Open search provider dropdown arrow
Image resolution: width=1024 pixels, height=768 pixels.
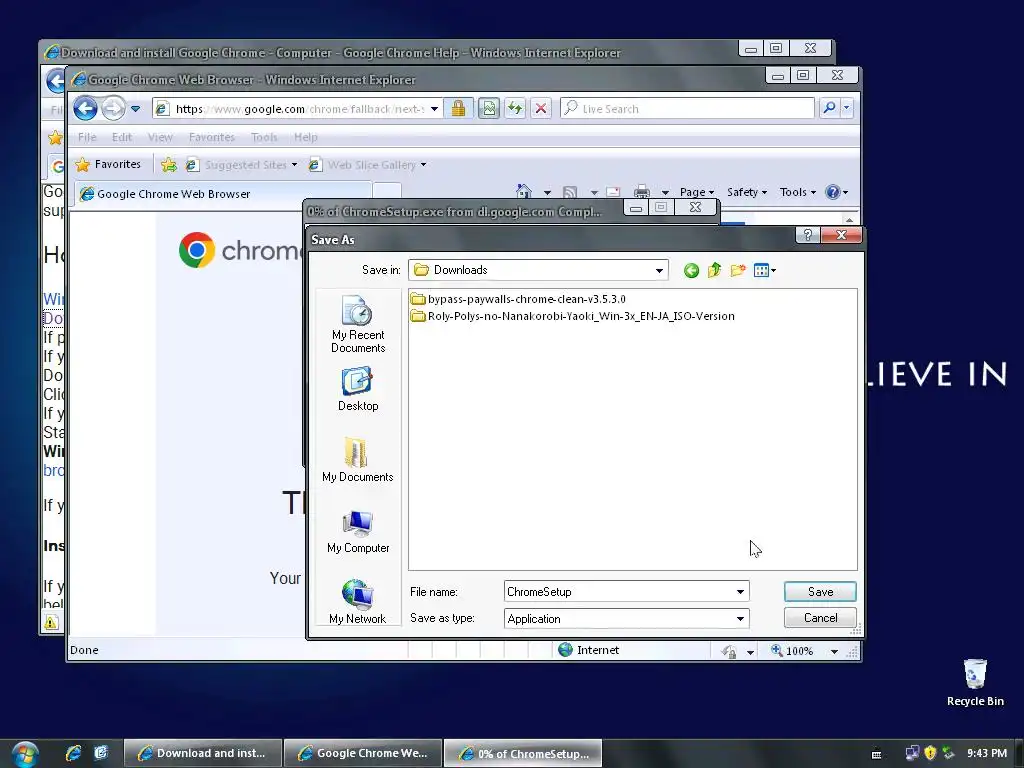click(x=846, y=108)
